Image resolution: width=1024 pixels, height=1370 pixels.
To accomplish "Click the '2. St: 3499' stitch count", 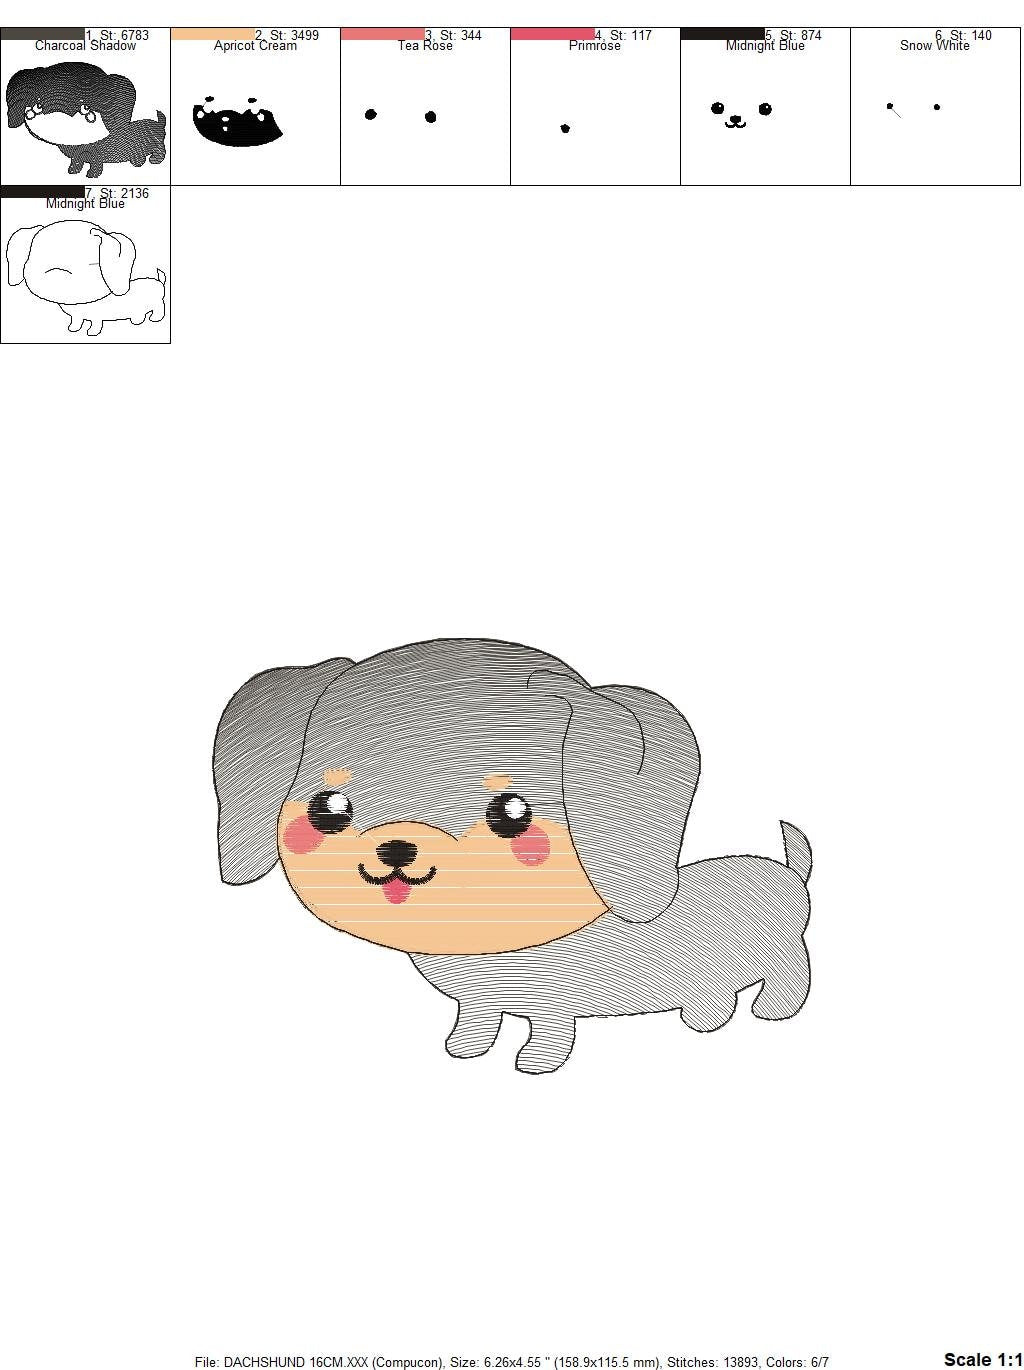I will pos(287,35).
